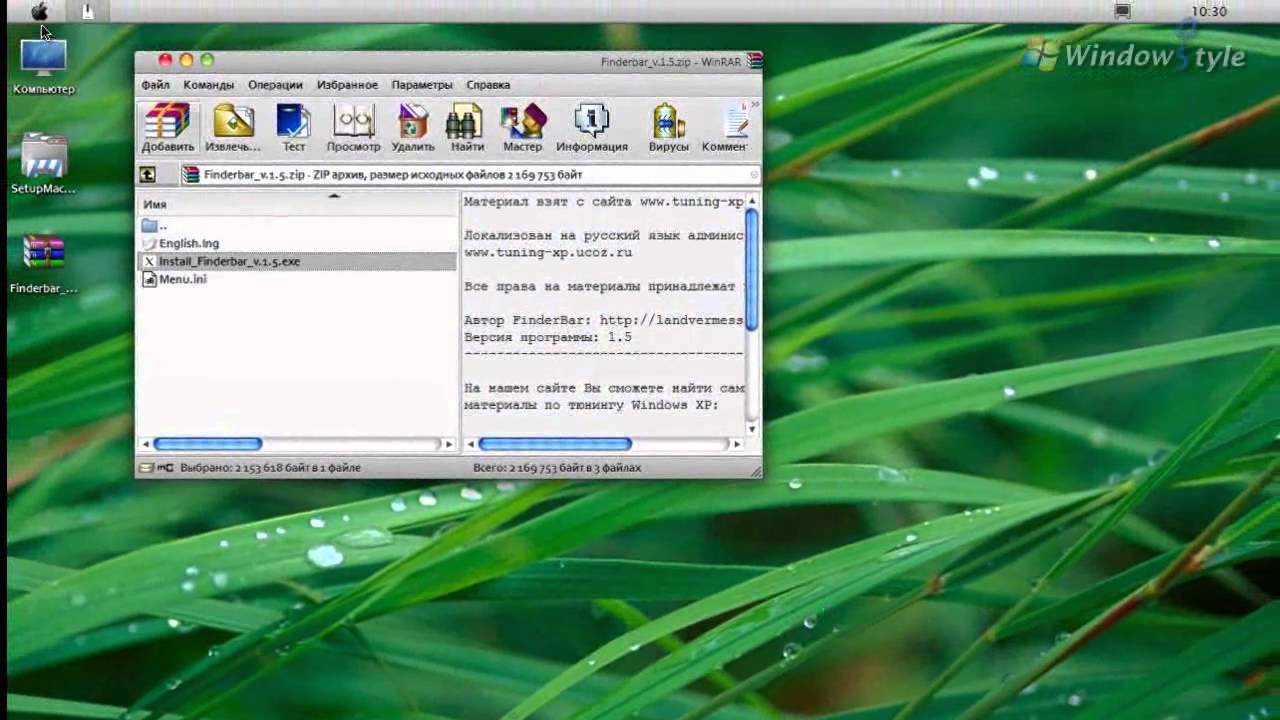
Task: Click comment pane vertical scrollbar thumb
Action: [x=752, y=269]
